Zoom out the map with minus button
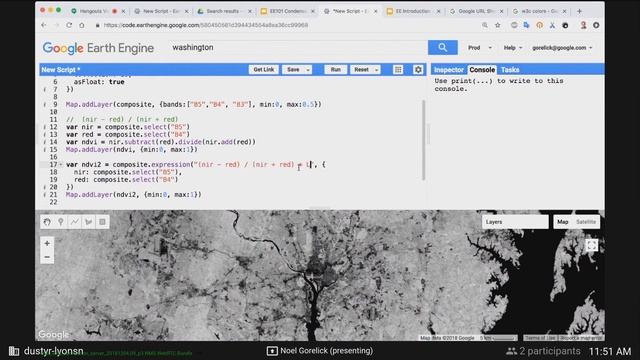 click(47, 257)
